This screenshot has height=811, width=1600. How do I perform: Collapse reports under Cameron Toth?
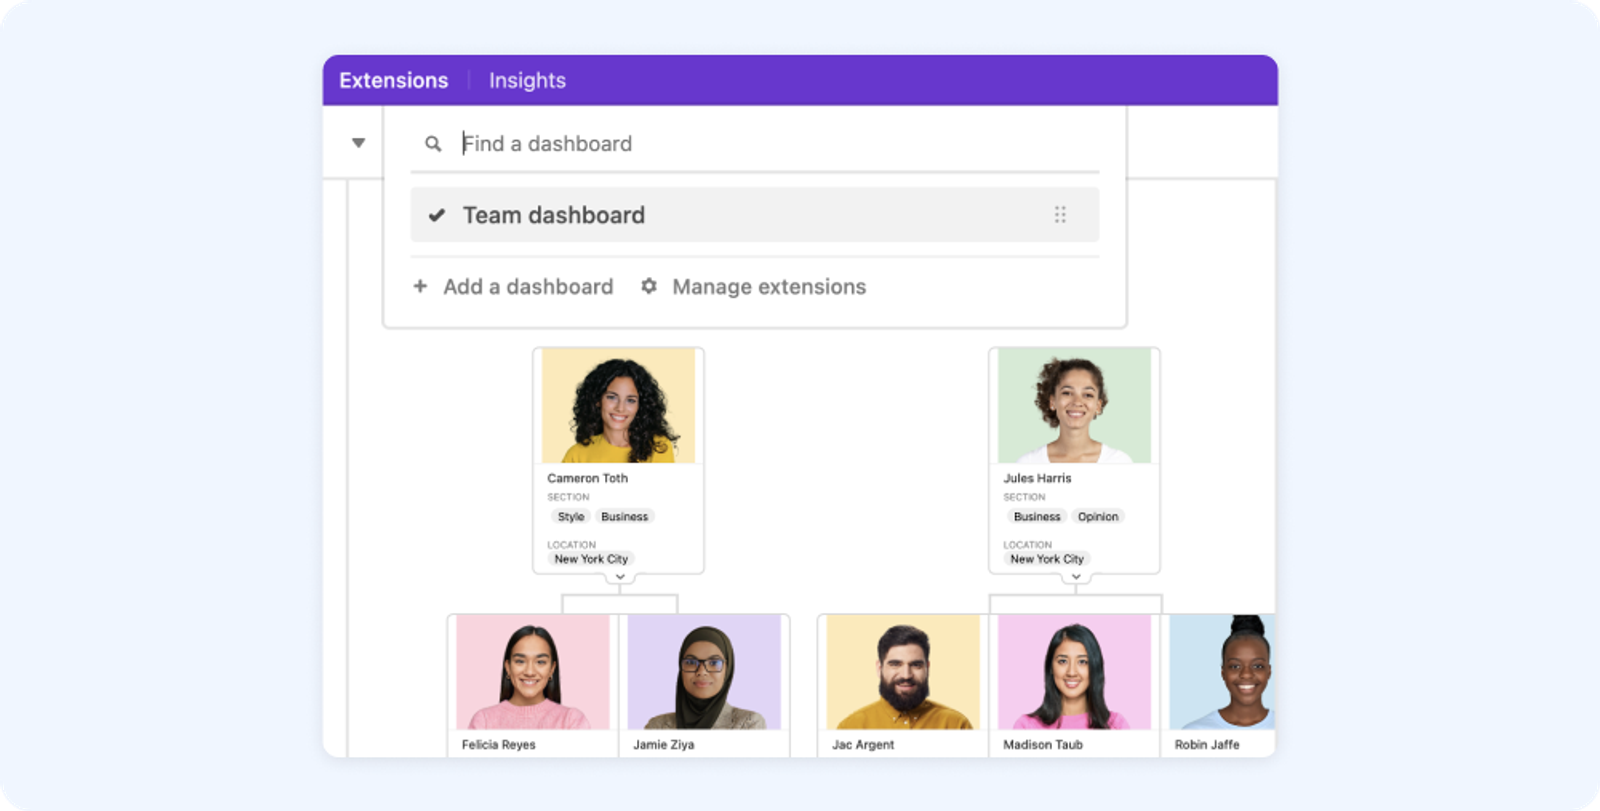coord(620,577)
